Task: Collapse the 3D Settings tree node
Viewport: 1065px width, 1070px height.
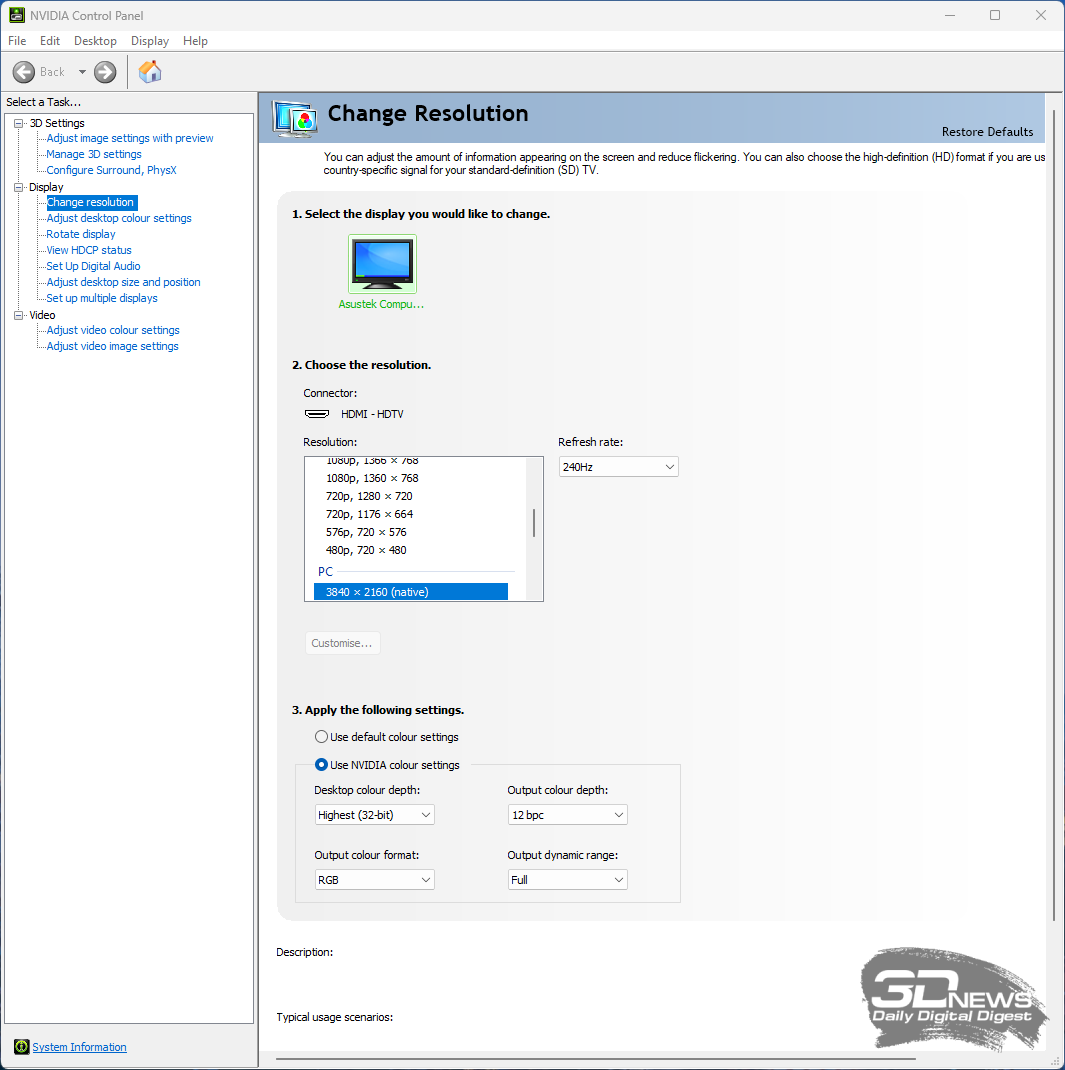Action: click(18, 124)
